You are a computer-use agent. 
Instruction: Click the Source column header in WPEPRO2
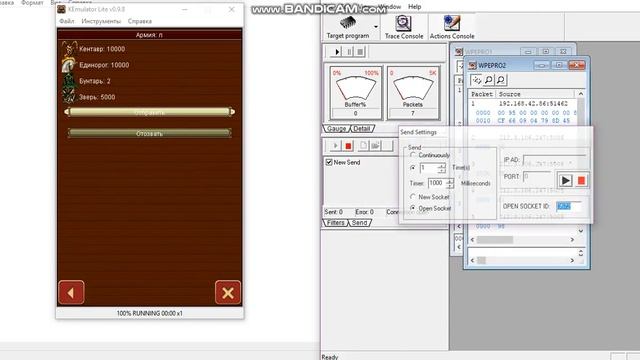(x=535, y=94)
